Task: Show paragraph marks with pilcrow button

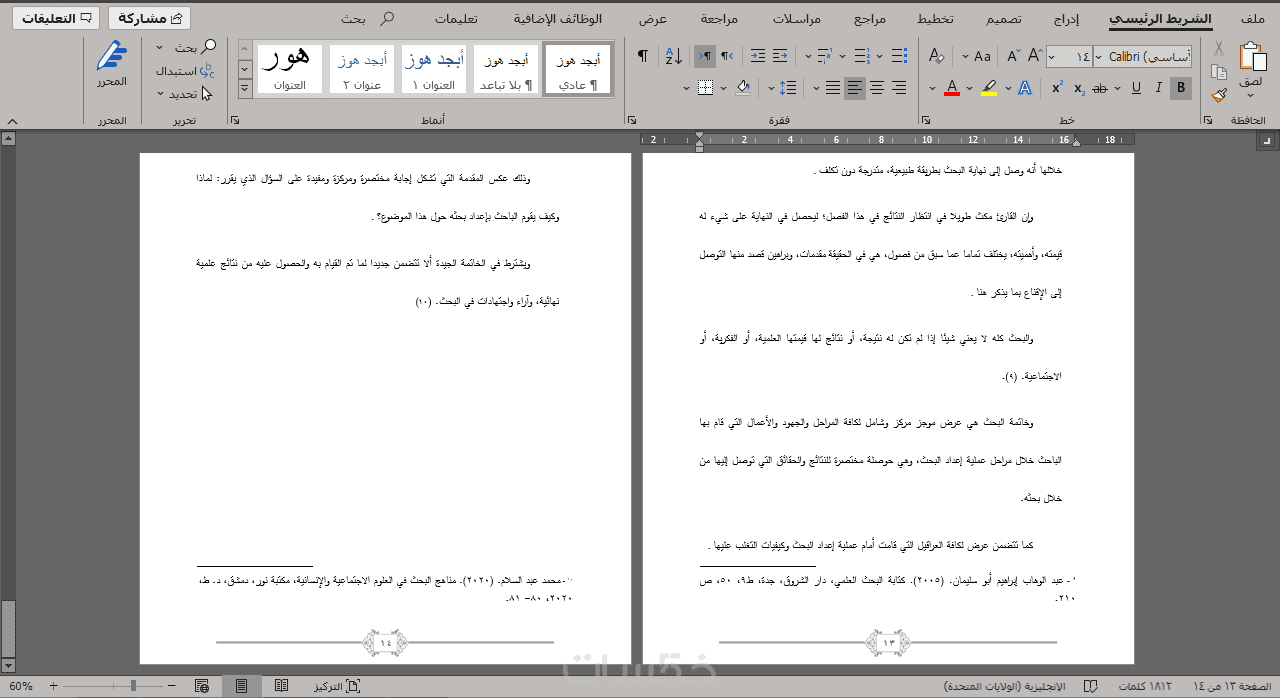Action: coord(642,56)
